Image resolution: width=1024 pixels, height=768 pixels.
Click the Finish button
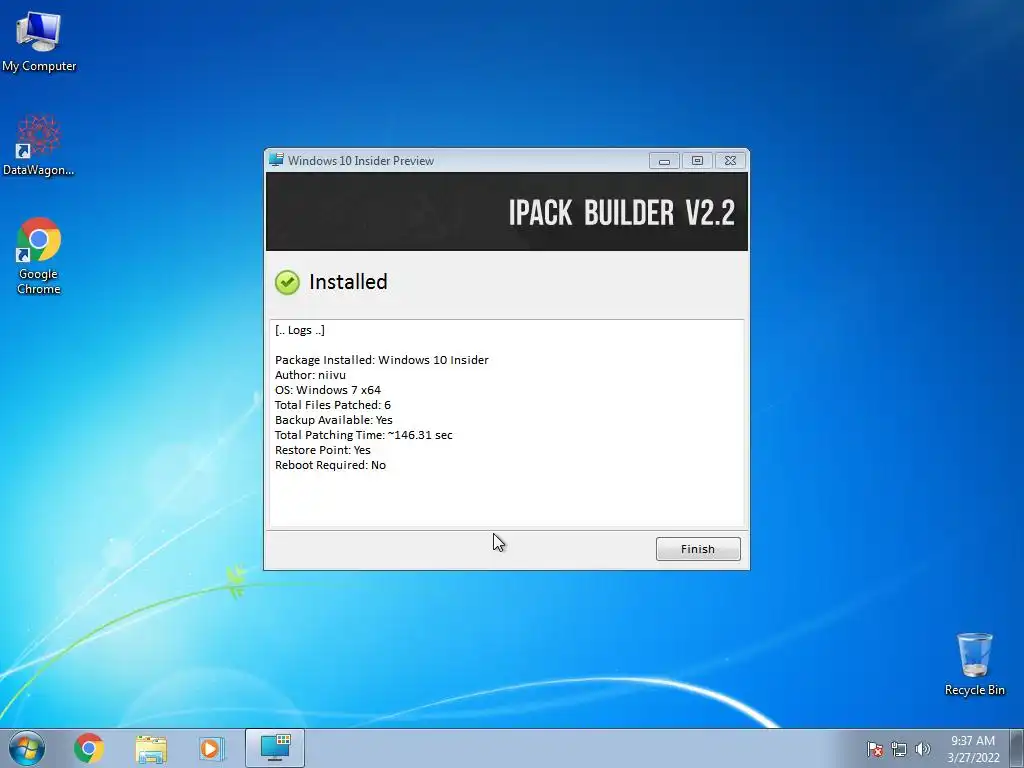click(x=697, y=549)
